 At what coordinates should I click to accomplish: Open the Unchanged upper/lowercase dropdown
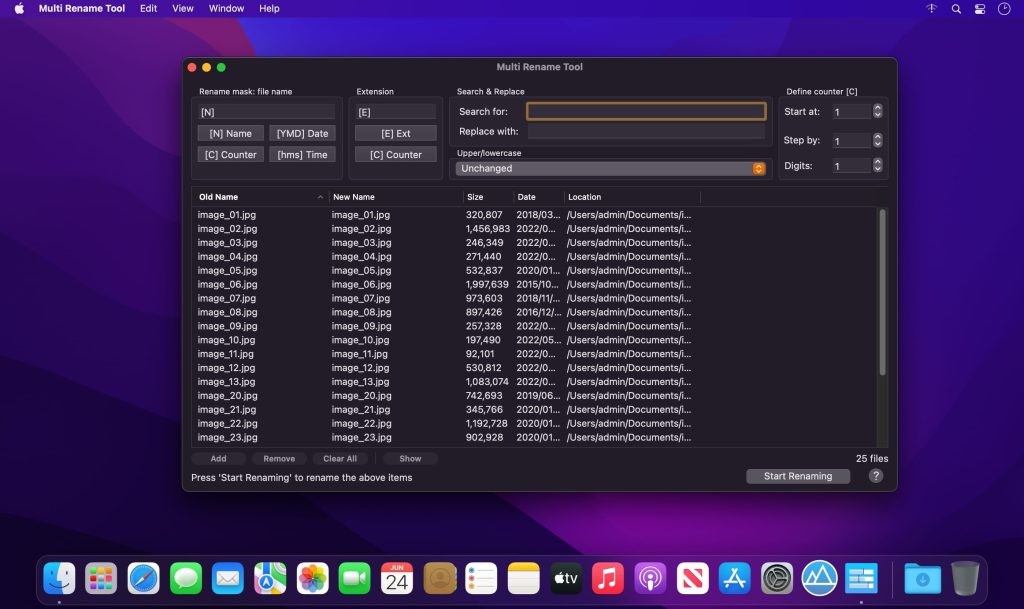612,169
